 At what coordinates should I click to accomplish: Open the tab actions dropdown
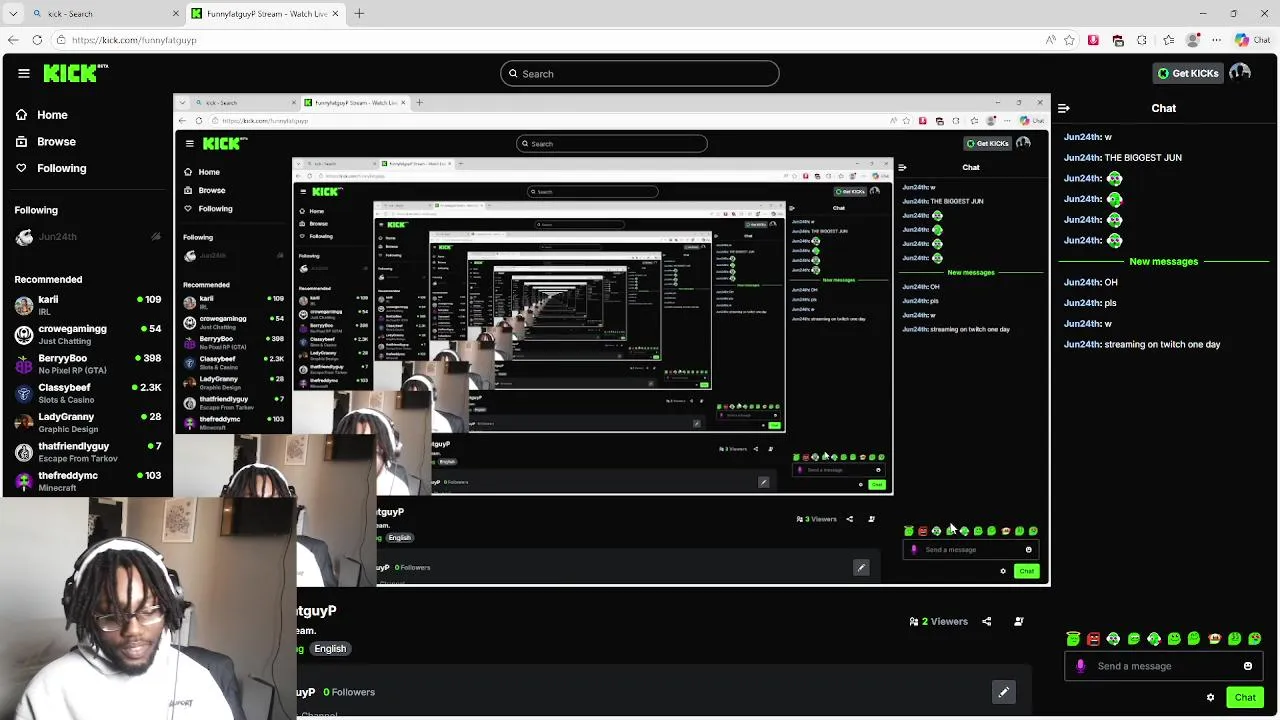(x=13, y=13)
